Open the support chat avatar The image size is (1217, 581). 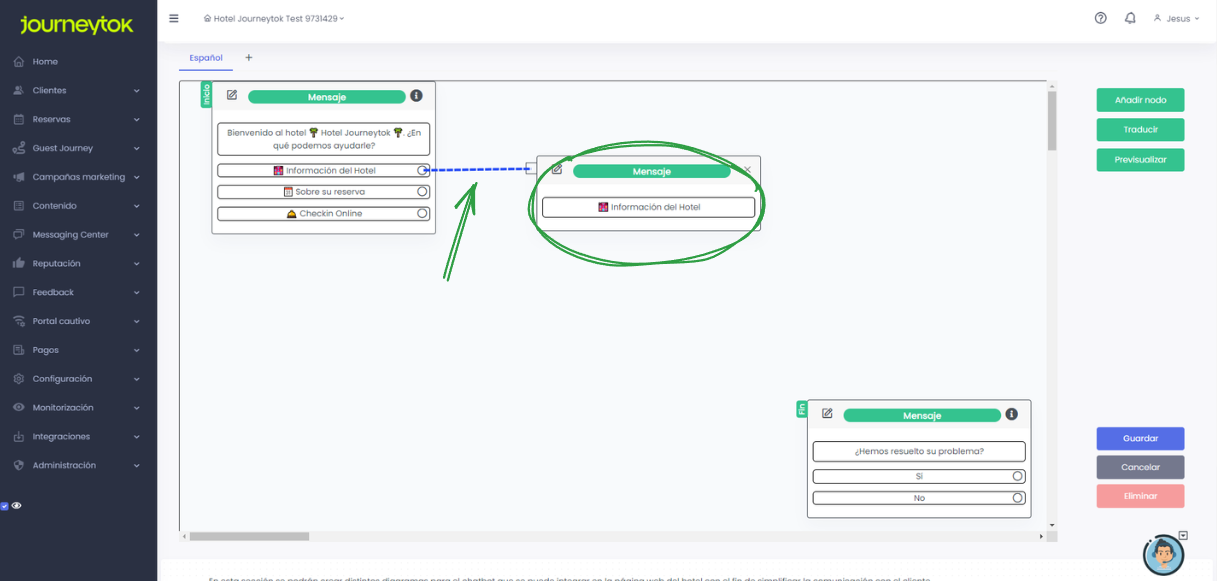pos(1163,554)
